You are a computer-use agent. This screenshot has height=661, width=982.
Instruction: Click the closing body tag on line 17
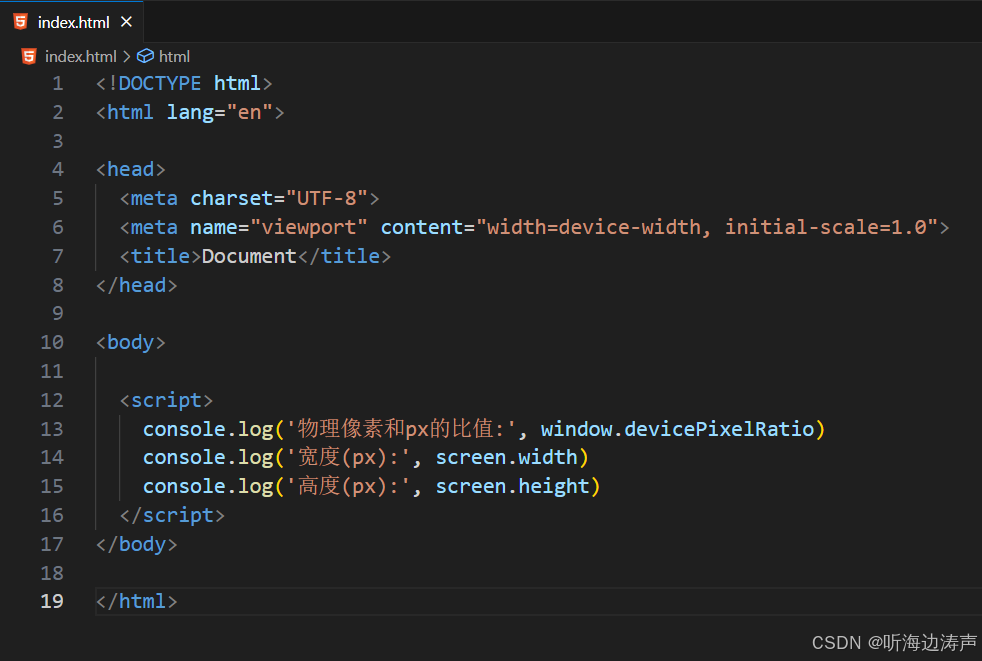(x=136, y=544)
